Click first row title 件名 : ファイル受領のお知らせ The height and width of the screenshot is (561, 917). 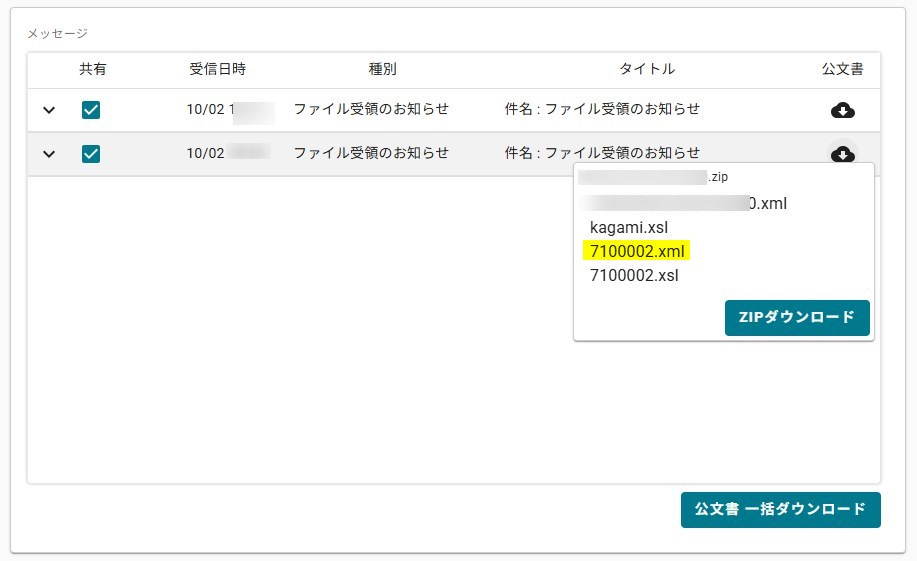pyautogui.click(x=602, y=109)
